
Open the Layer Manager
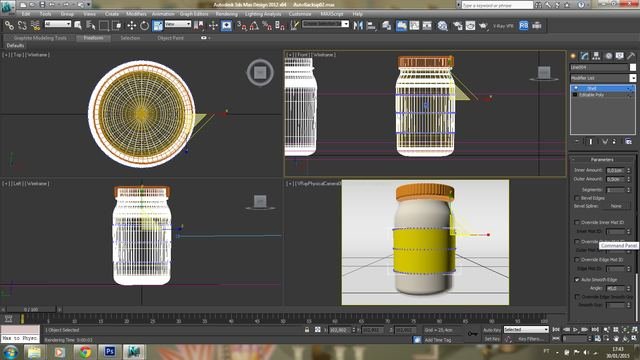(x=387, y=26)
